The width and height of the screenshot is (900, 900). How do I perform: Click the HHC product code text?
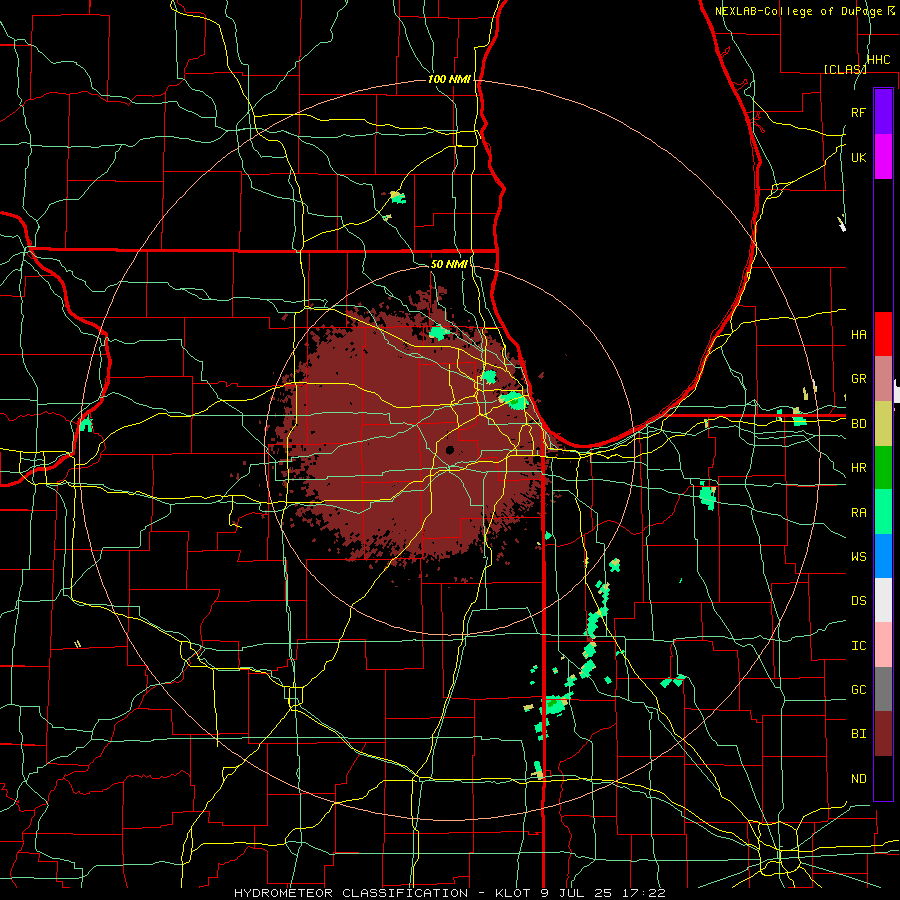click(x=878, y=60)
